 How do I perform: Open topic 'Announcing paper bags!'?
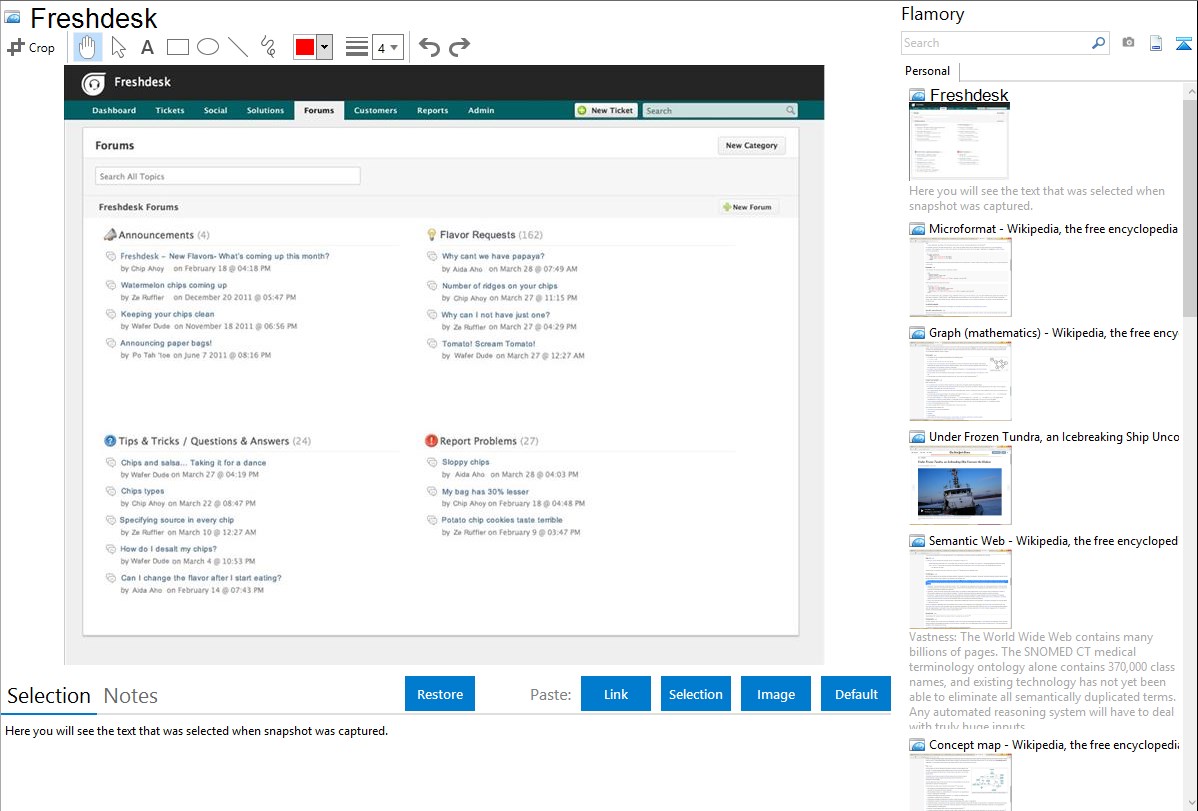click(x=166, y=343)
